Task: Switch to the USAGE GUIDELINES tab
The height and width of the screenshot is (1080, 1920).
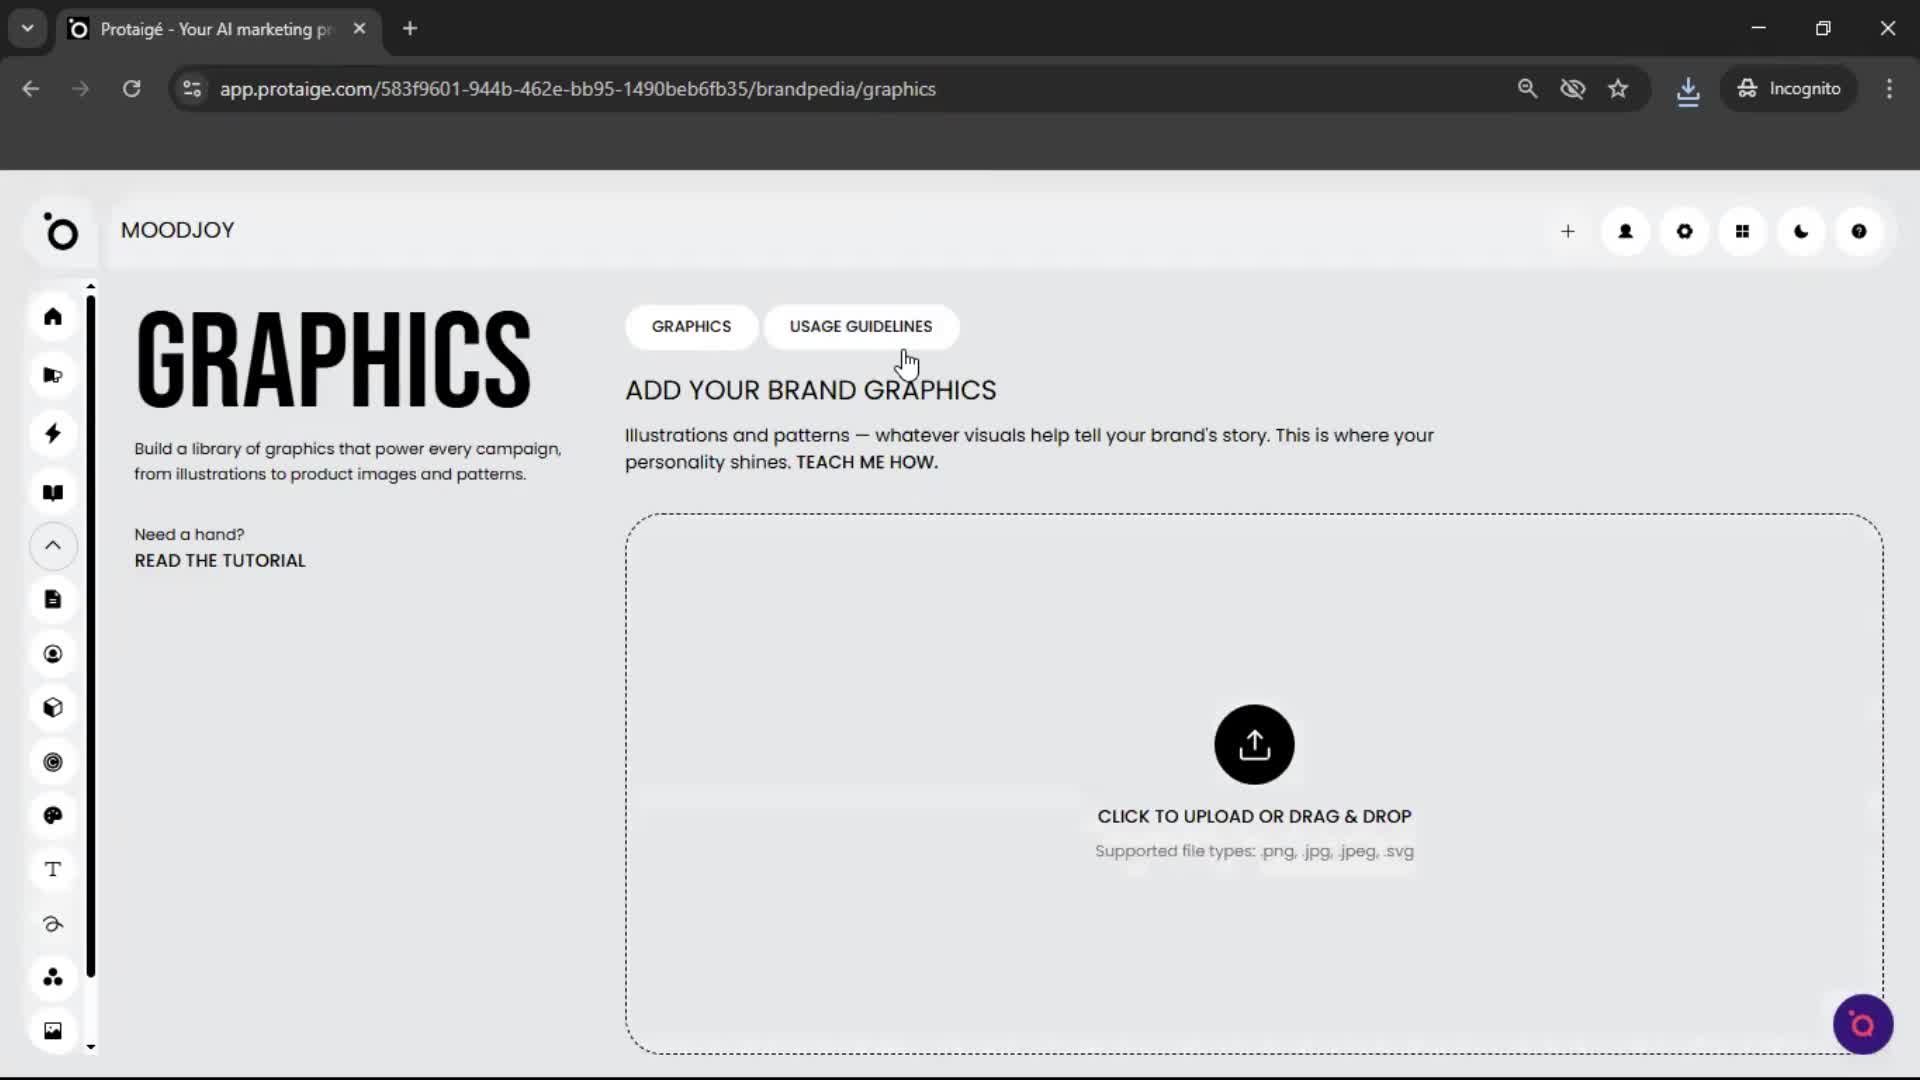Action: (861, 327)
